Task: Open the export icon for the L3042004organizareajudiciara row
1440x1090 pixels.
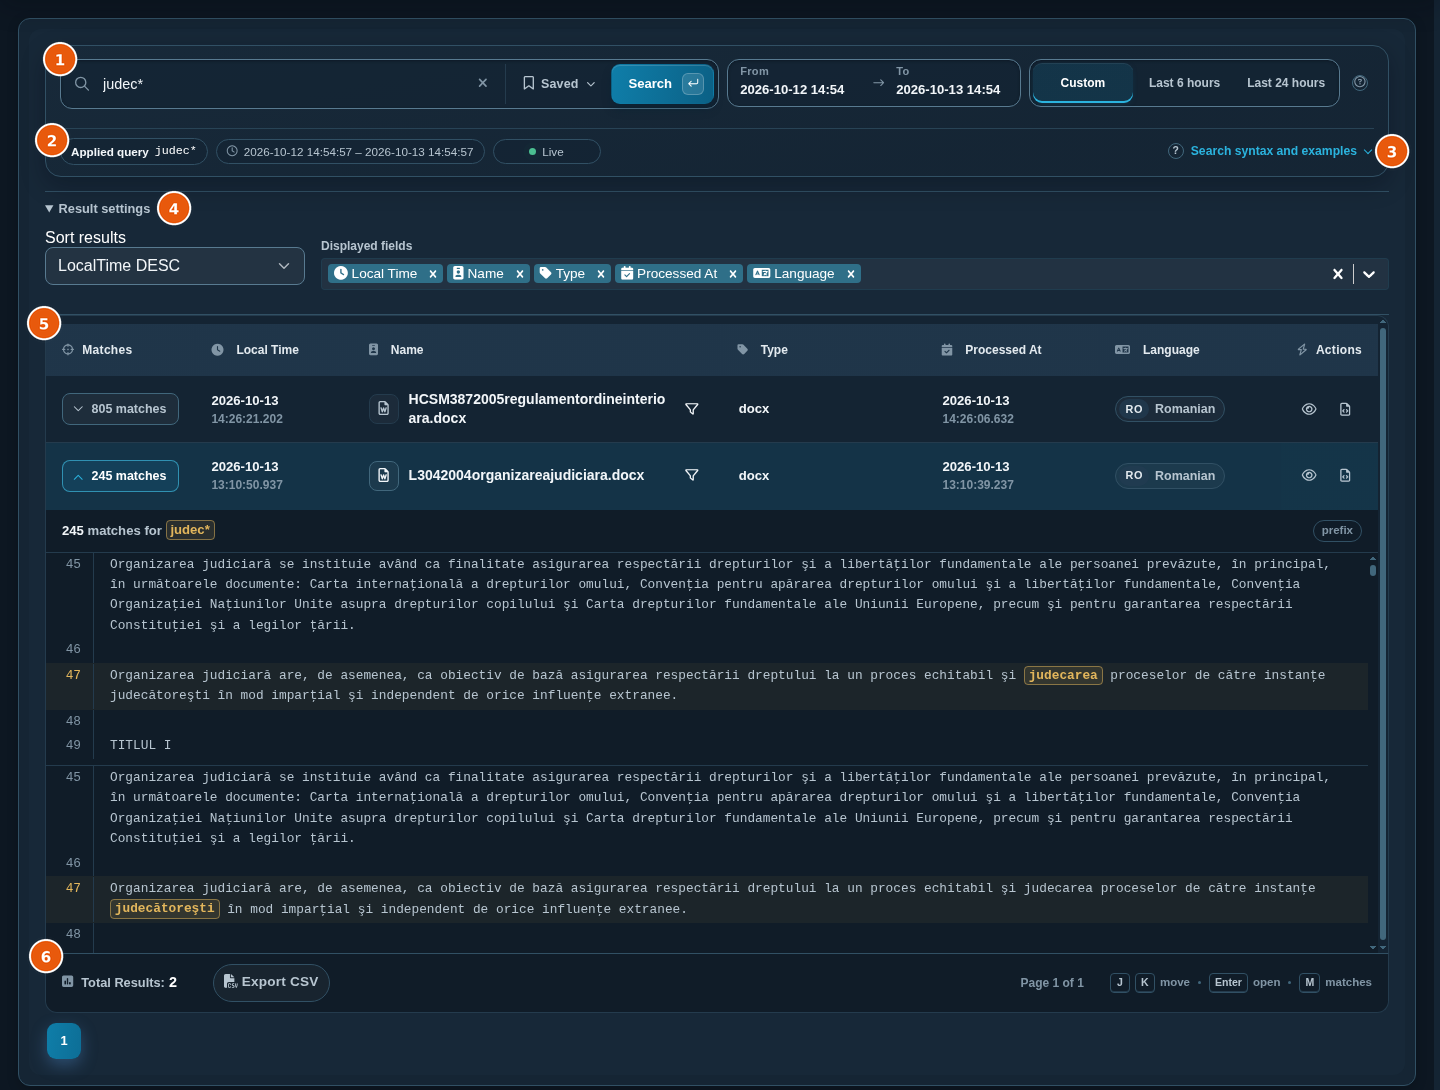Action: 1345,475
